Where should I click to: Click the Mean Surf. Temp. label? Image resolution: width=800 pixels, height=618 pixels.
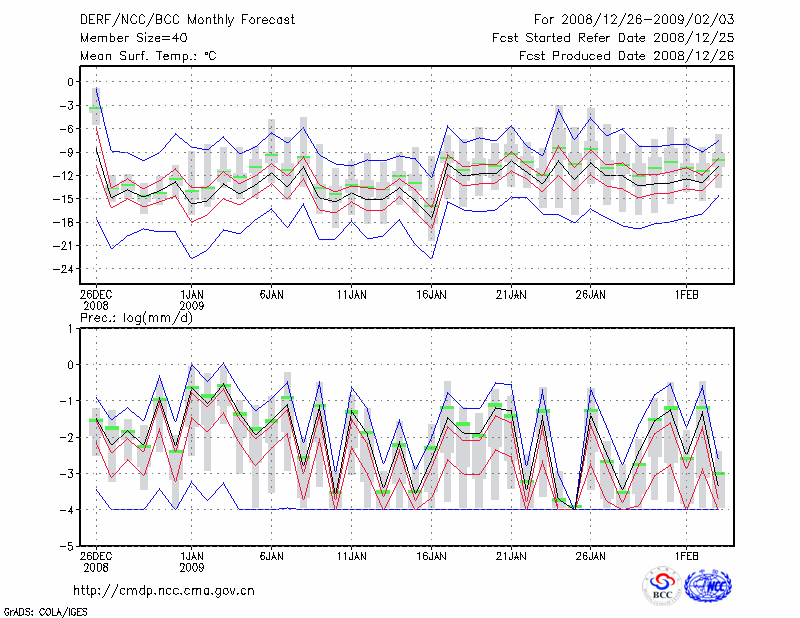coord(147,56)
